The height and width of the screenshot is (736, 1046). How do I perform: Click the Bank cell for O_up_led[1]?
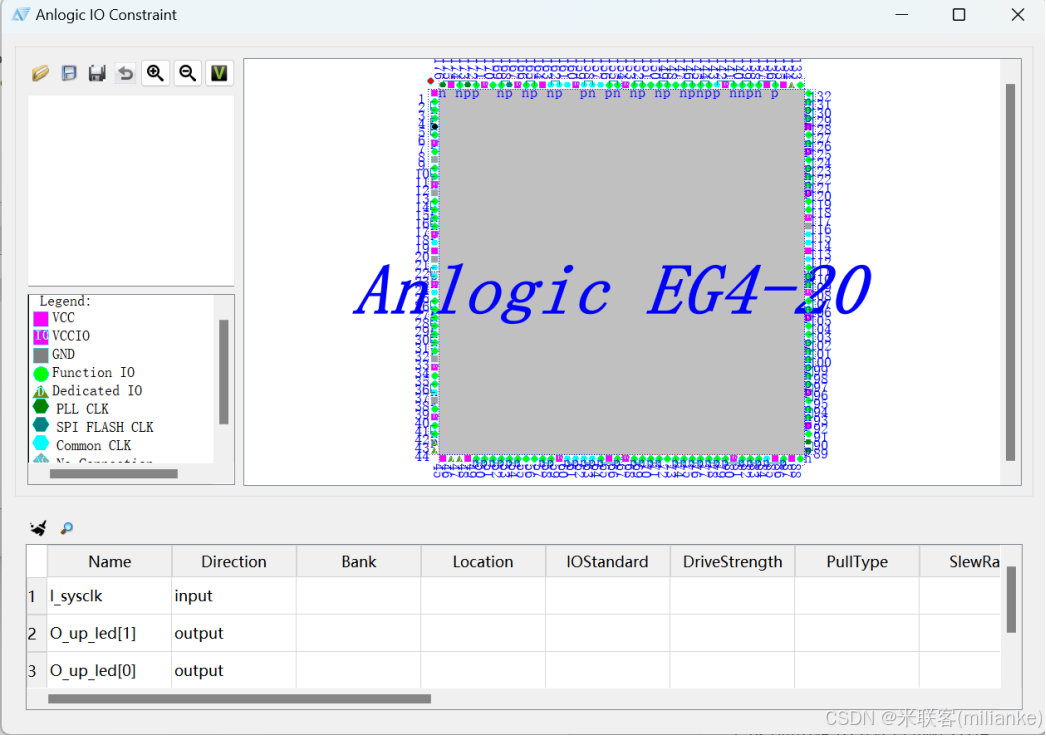pos(359,633)
